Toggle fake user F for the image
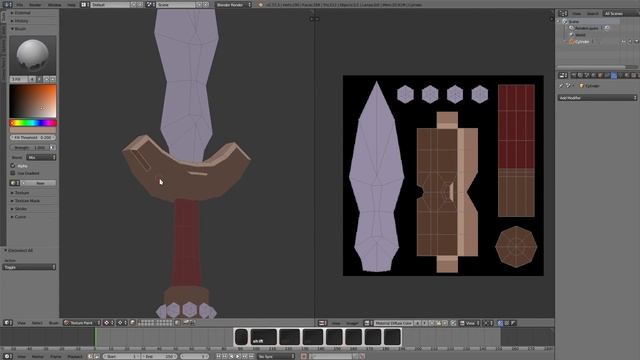640x360 pixels. pos(424,323)
